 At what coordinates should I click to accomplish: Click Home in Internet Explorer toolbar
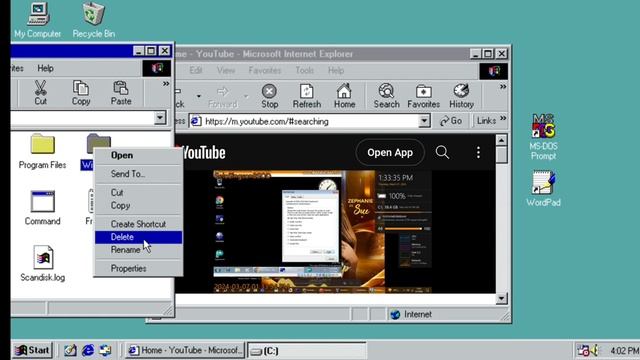pos(344,96)
